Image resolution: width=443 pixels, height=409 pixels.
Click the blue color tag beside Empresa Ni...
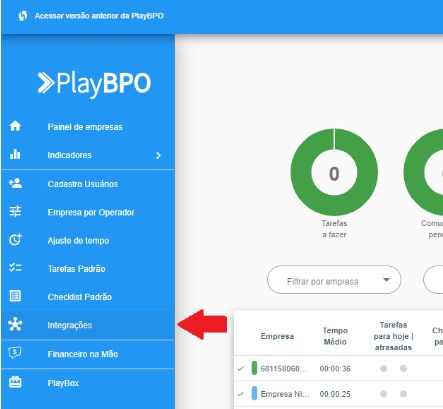(254, 393)
